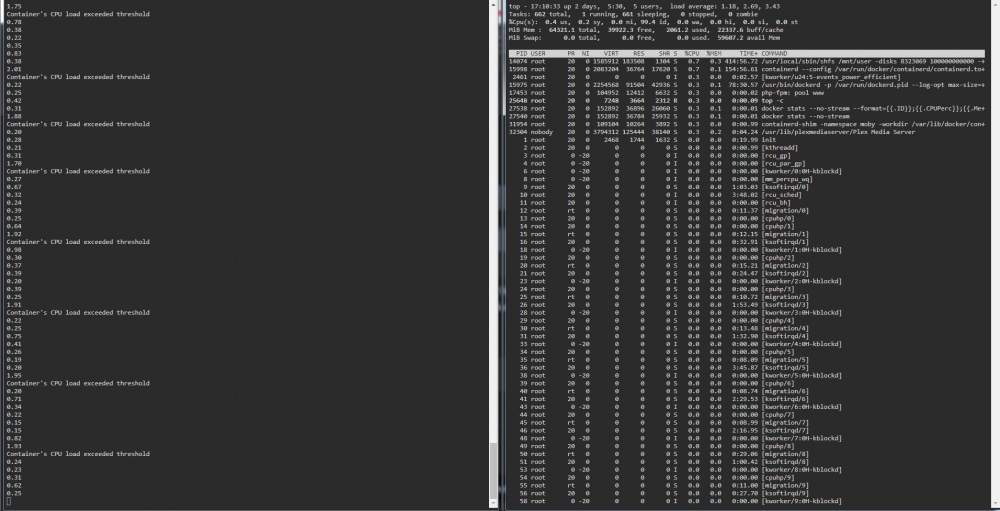Click the RES column header in top
Image resolution: width=1000 pixels, height=511 pixels.
pos(638,54)
